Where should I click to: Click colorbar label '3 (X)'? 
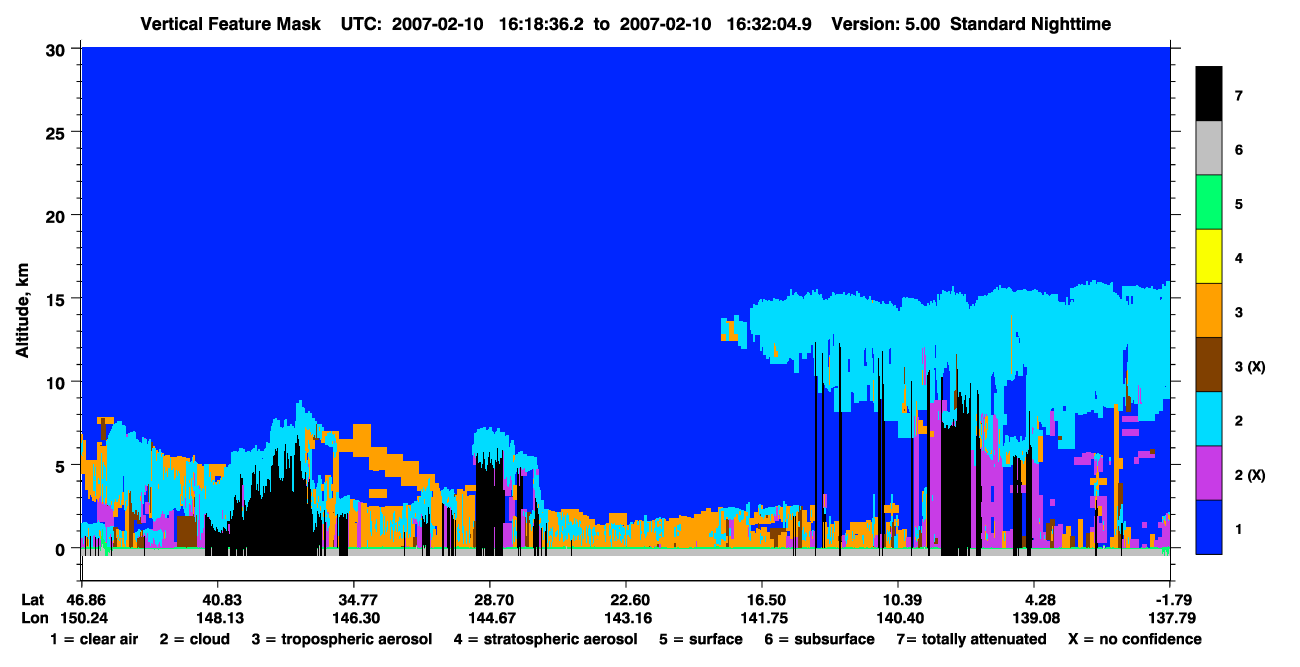(1250, 367)
